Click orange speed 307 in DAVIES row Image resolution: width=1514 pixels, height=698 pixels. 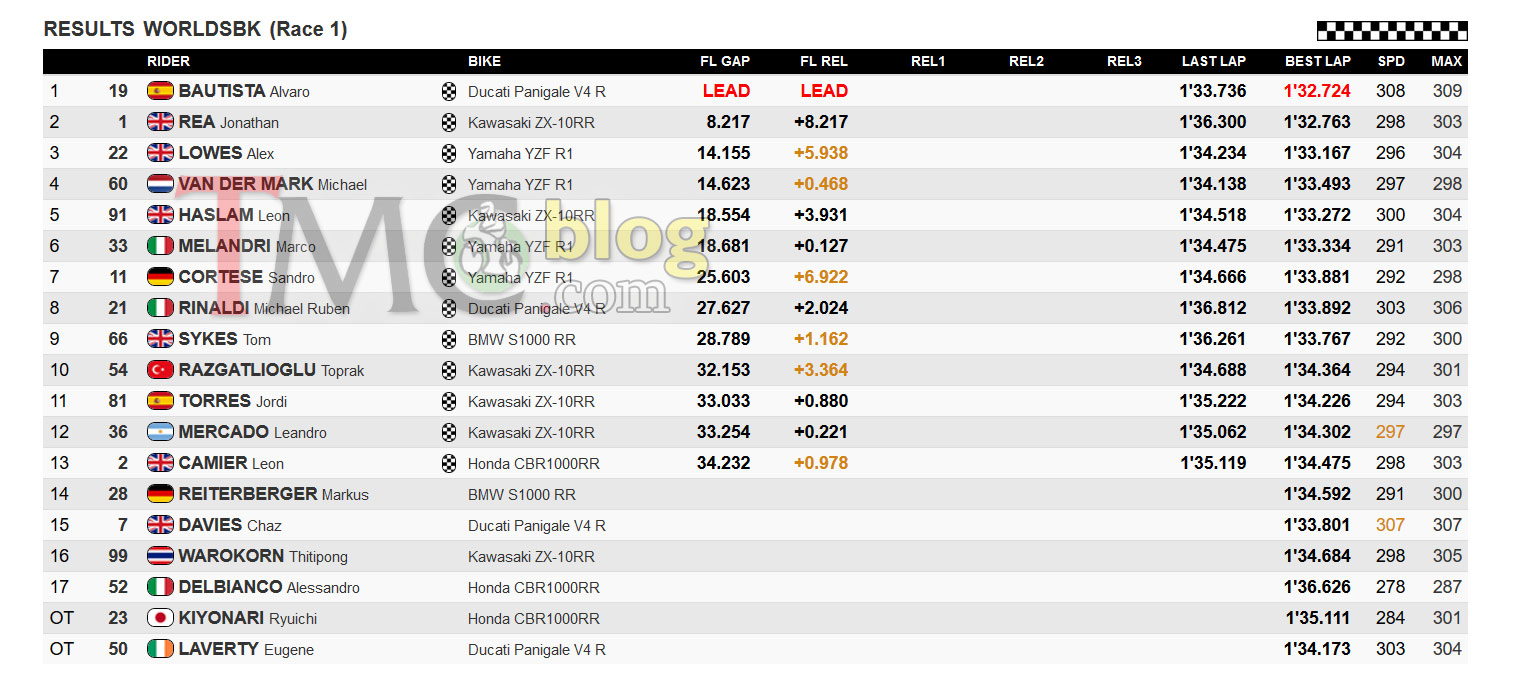coord(1390,525)
